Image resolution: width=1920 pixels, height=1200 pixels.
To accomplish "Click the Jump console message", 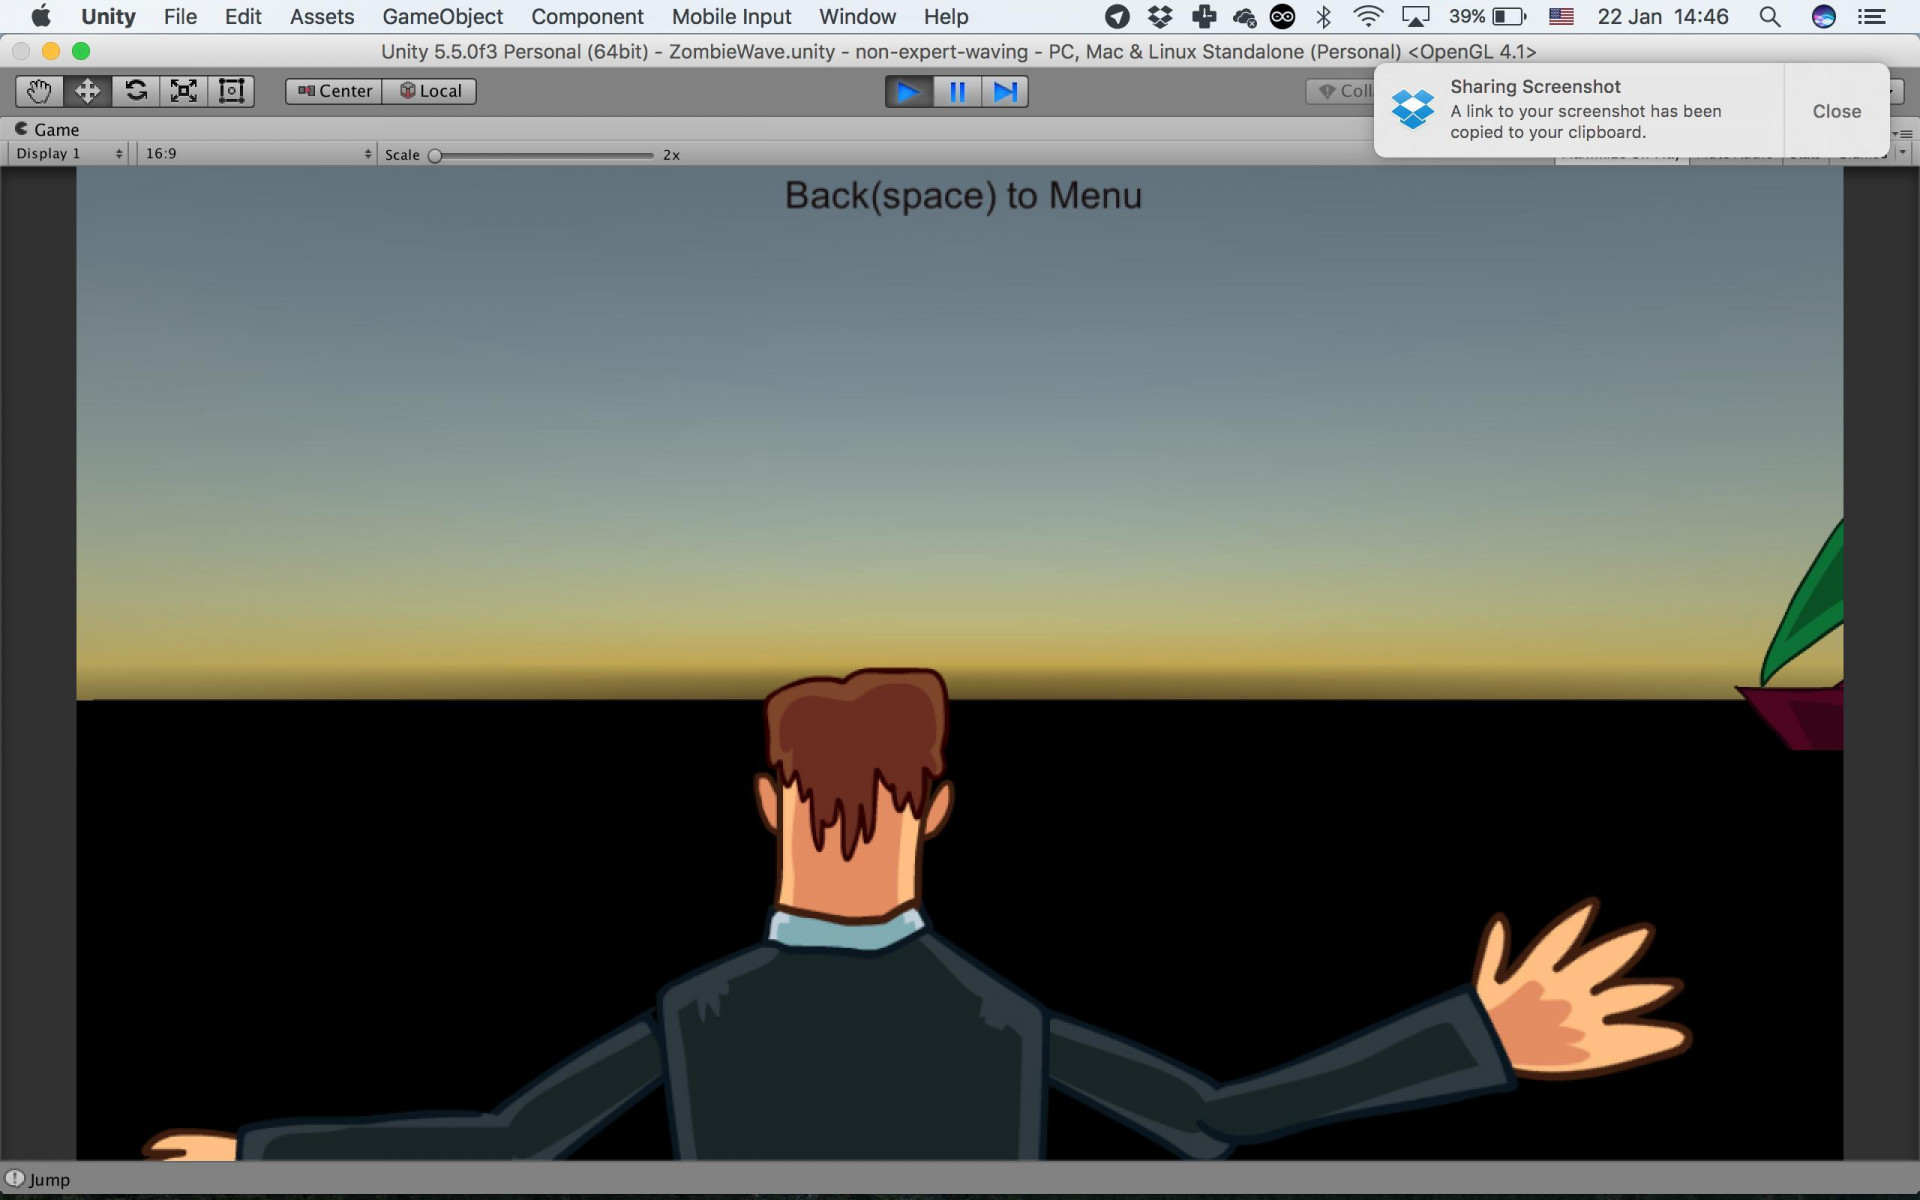I will [x=49, y=1180].
